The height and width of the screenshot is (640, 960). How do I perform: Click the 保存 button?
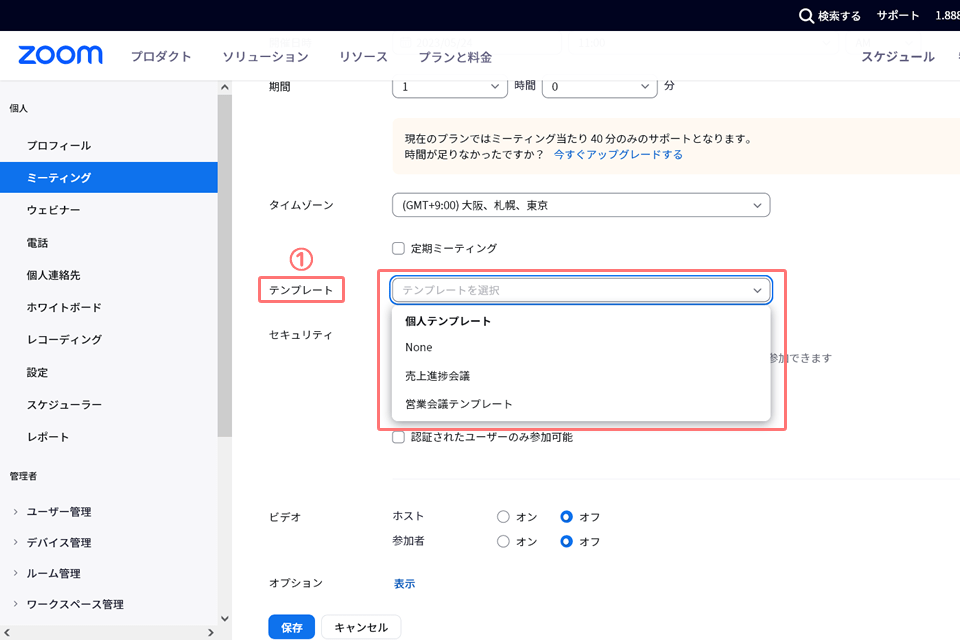point(291,627)
